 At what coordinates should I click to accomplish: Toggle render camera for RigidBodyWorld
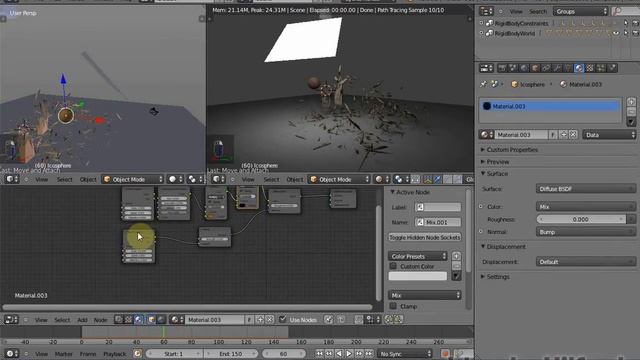click(635, 33)
